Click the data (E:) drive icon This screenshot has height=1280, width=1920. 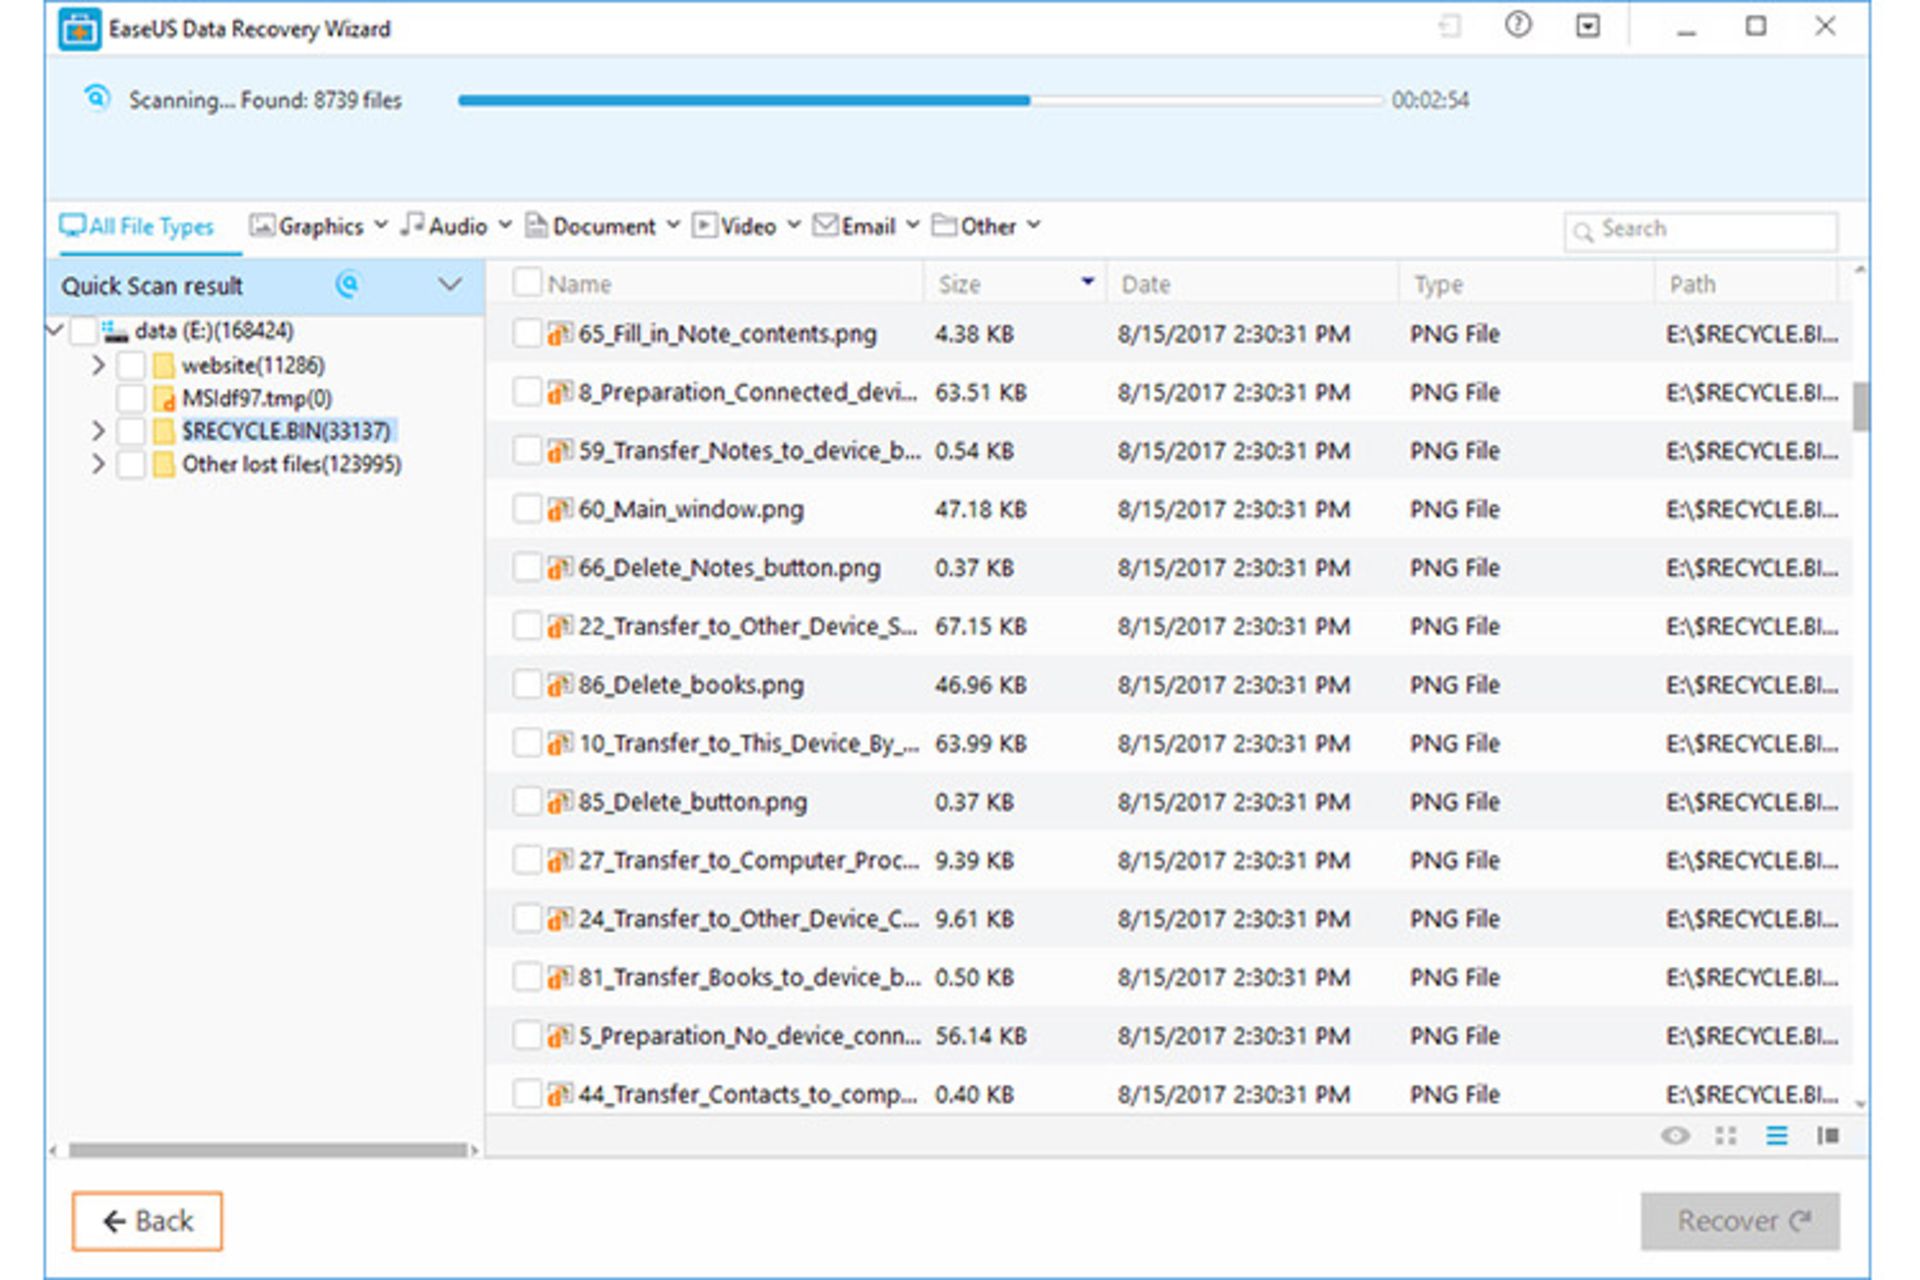tap(115, 331)
